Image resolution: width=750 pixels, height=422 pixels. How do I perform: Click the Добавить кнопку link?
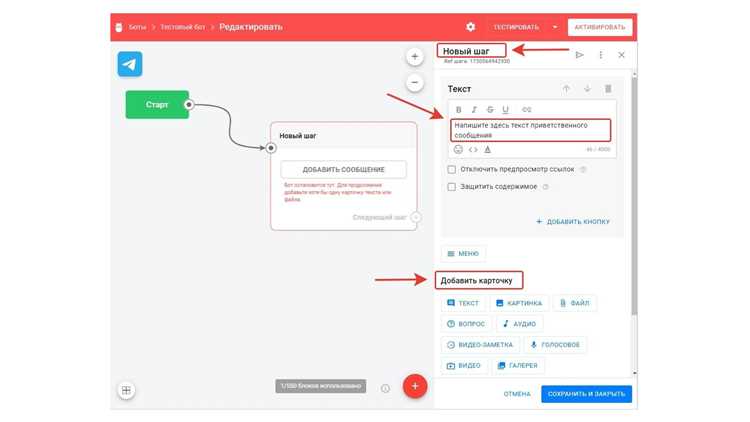point(573,222)
